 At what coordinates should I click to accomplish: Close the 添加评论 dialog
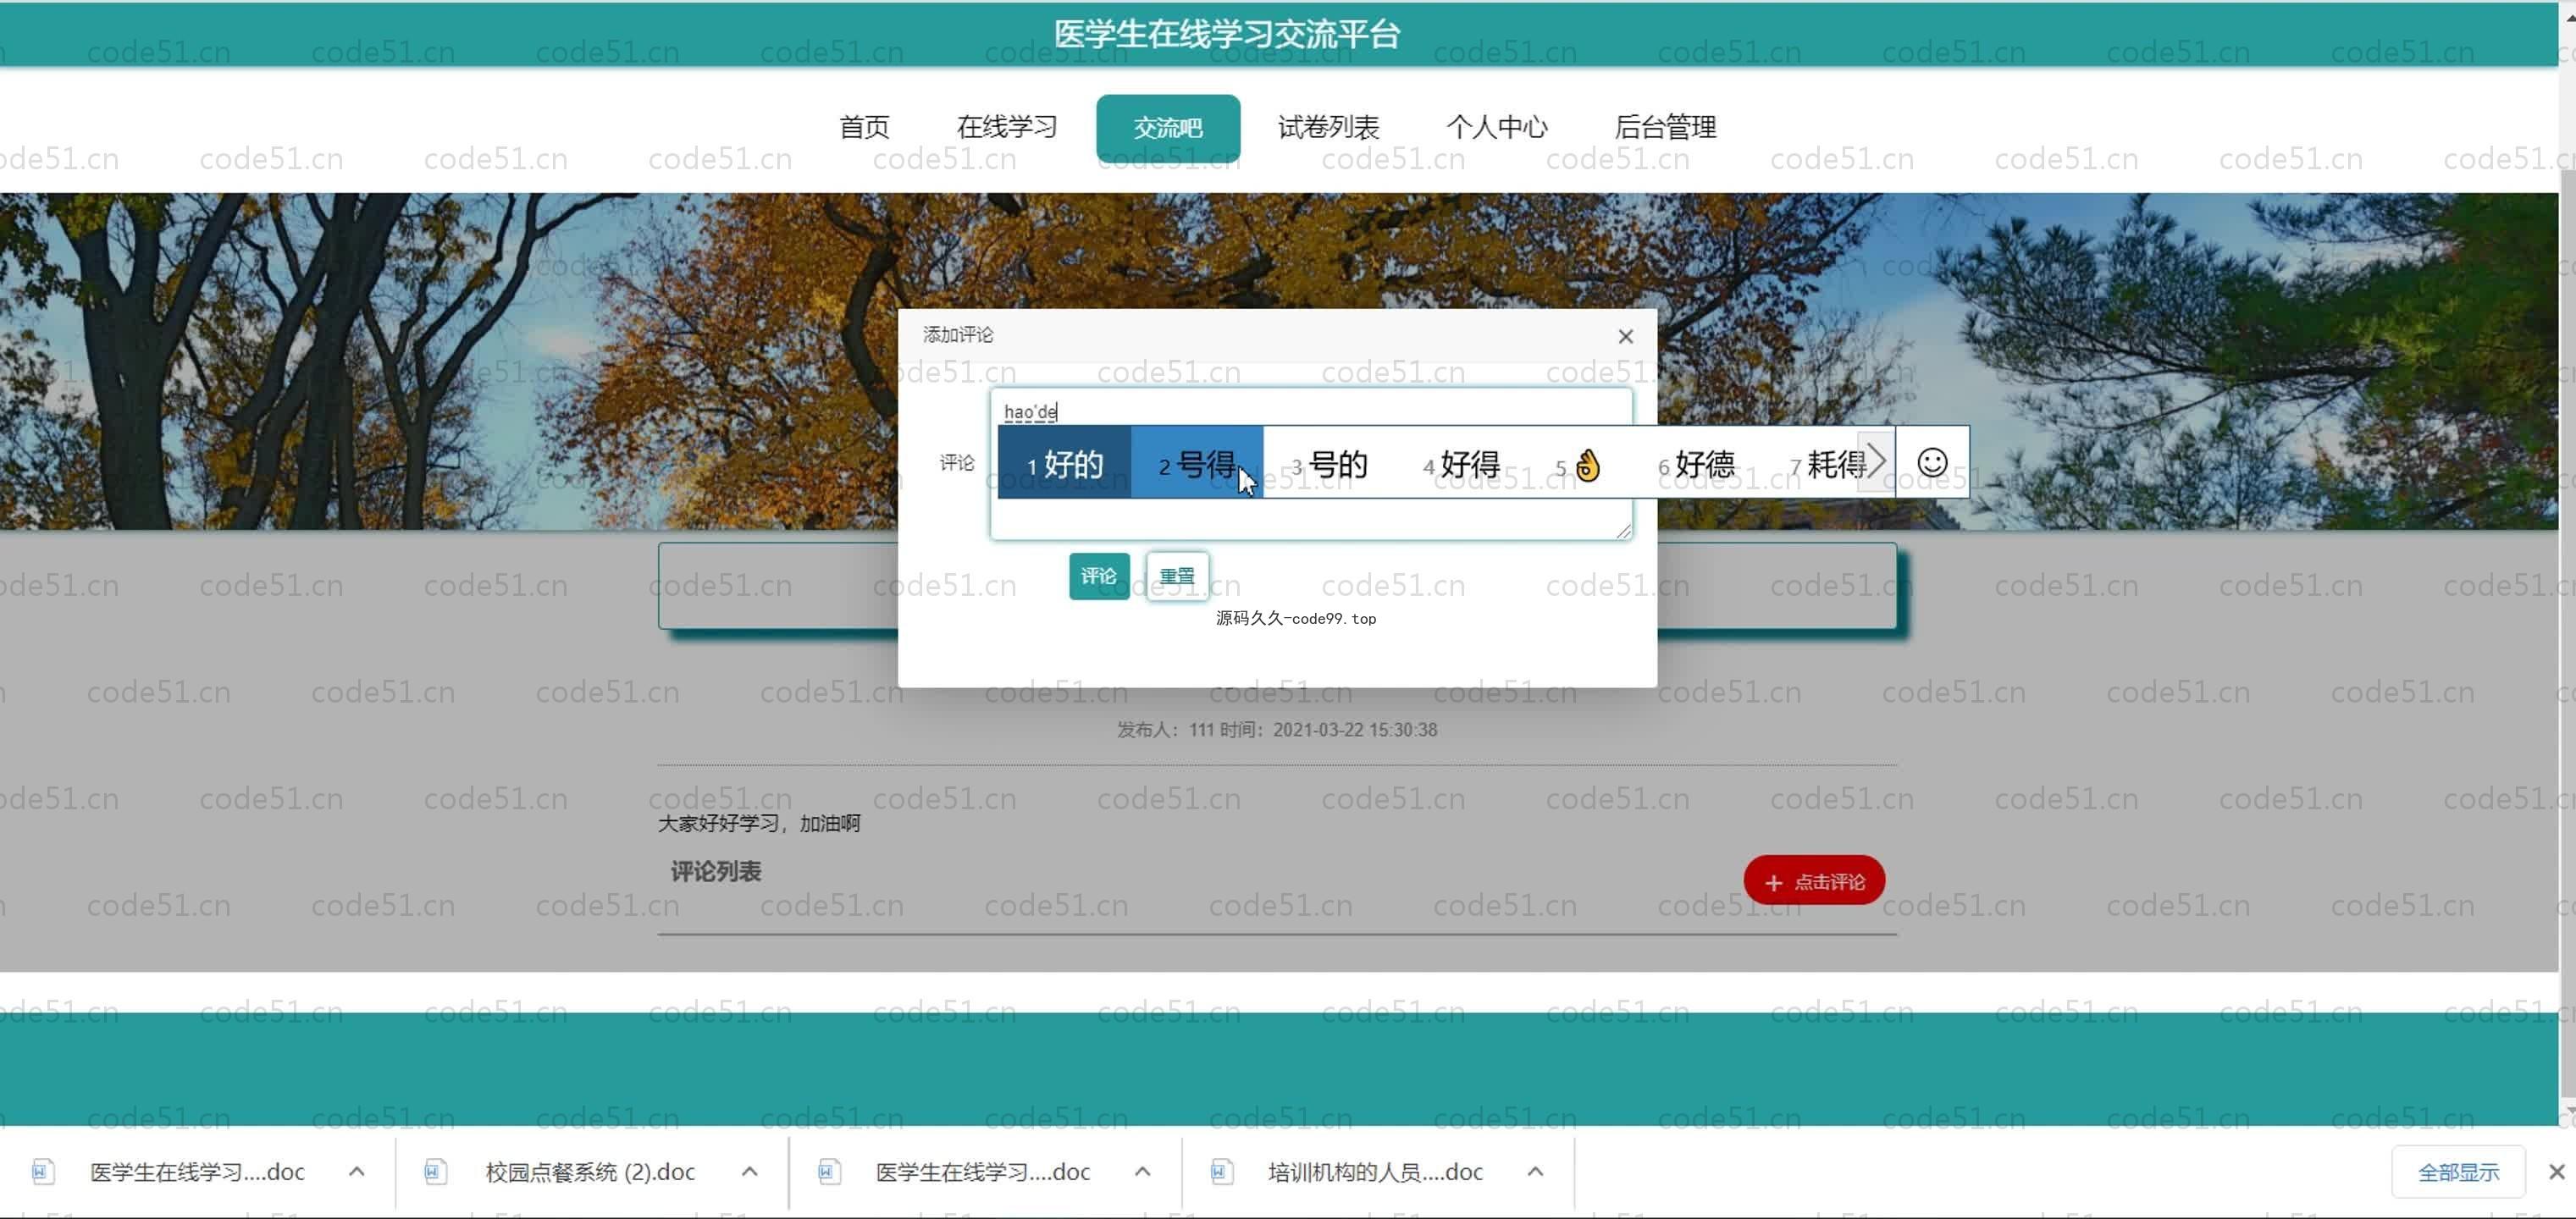[1625, 337]
